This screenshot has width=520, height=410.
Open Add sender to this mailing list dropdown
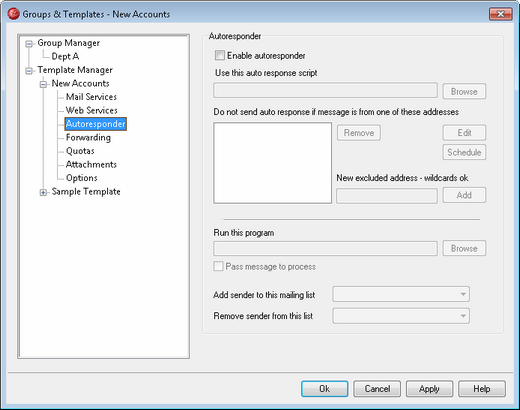pyautogui.click(x=401, y=294)
